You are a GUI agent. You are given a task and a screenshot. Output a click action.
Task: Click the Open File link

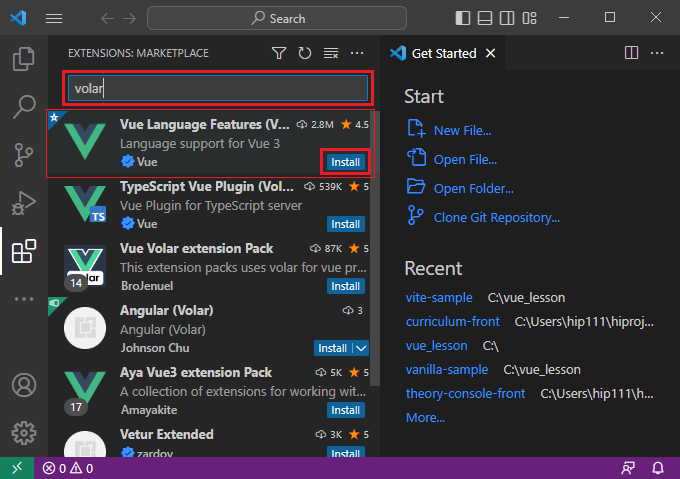(x=465, y=160)
